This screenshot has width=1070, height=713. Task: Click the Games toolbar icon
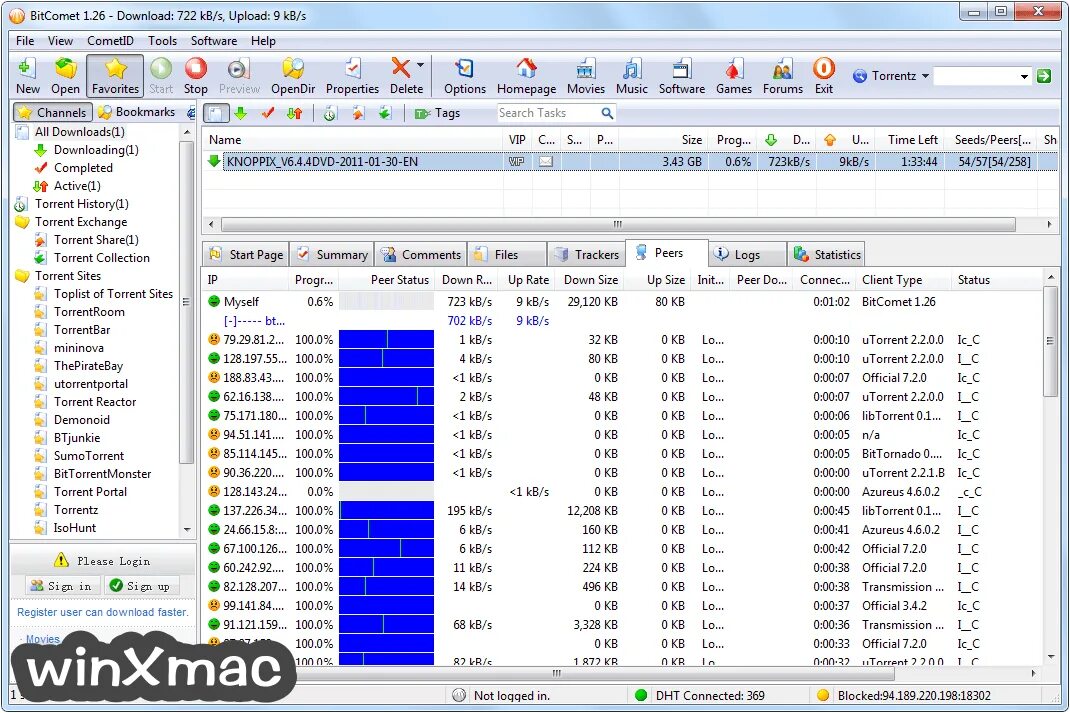[734, 76]
